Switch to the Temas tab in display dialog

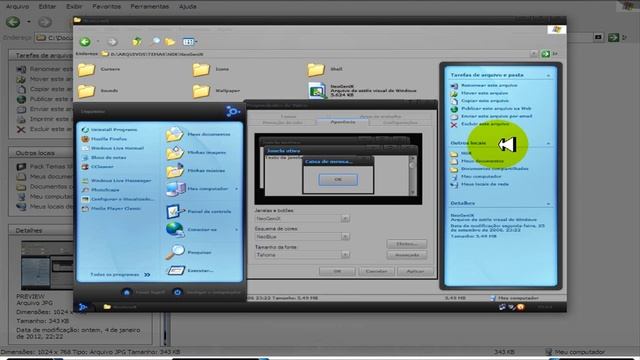[x=288, y=116]
